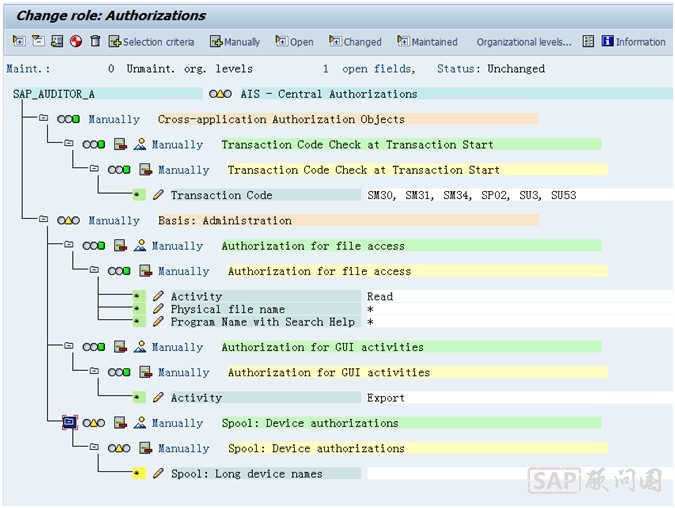Click traffic light of Basis: Administration
Image resolution: width=675 pixels, height=508 pixels.
68,220
